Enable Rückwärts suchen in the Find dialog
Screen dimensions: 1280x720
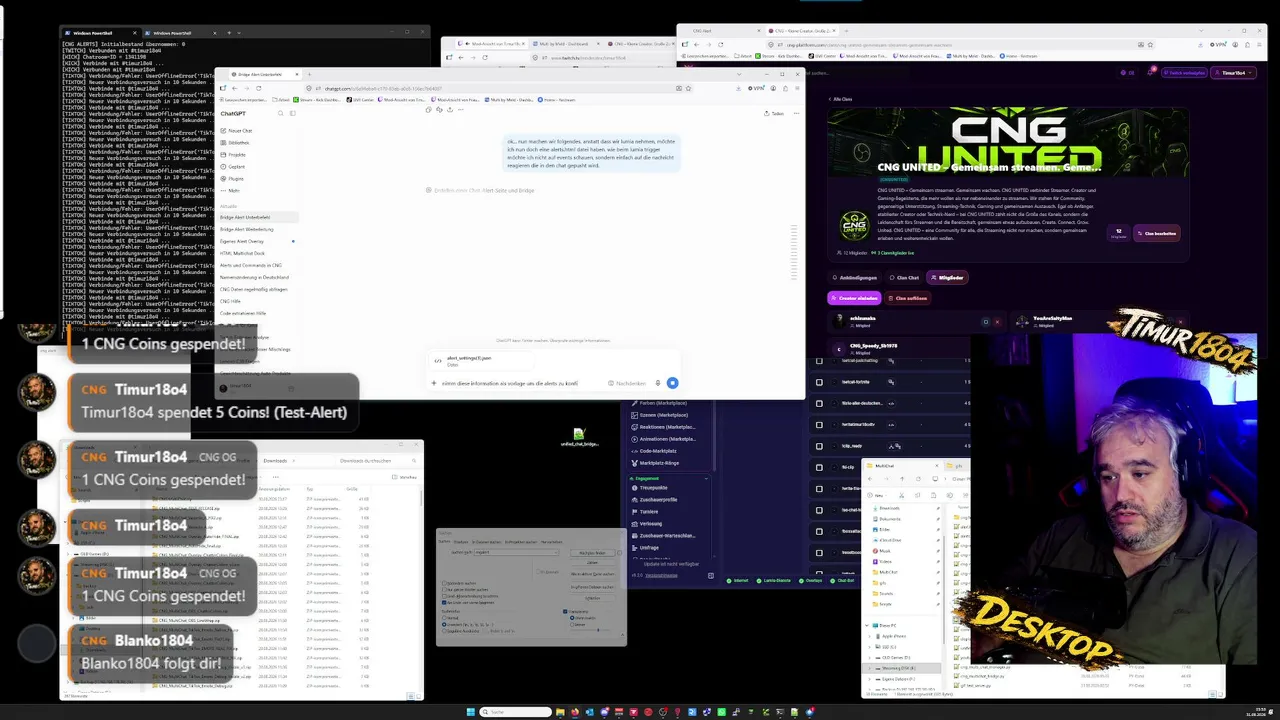click(x=443, y=583)
